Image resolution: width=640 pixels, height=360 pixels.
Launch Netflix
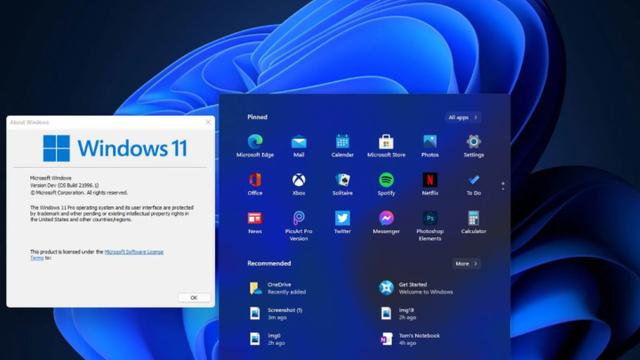click(x=430, y=184)
